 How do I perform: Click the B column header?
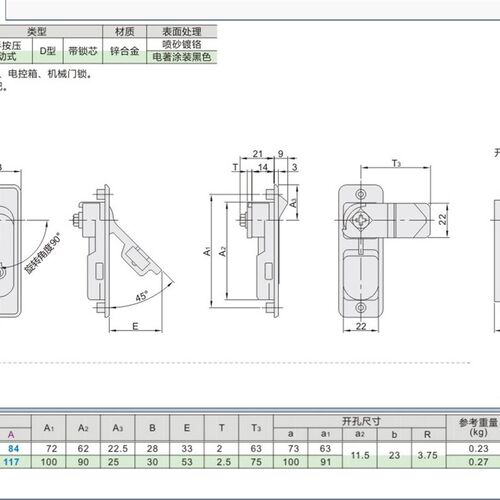[152, 428]
